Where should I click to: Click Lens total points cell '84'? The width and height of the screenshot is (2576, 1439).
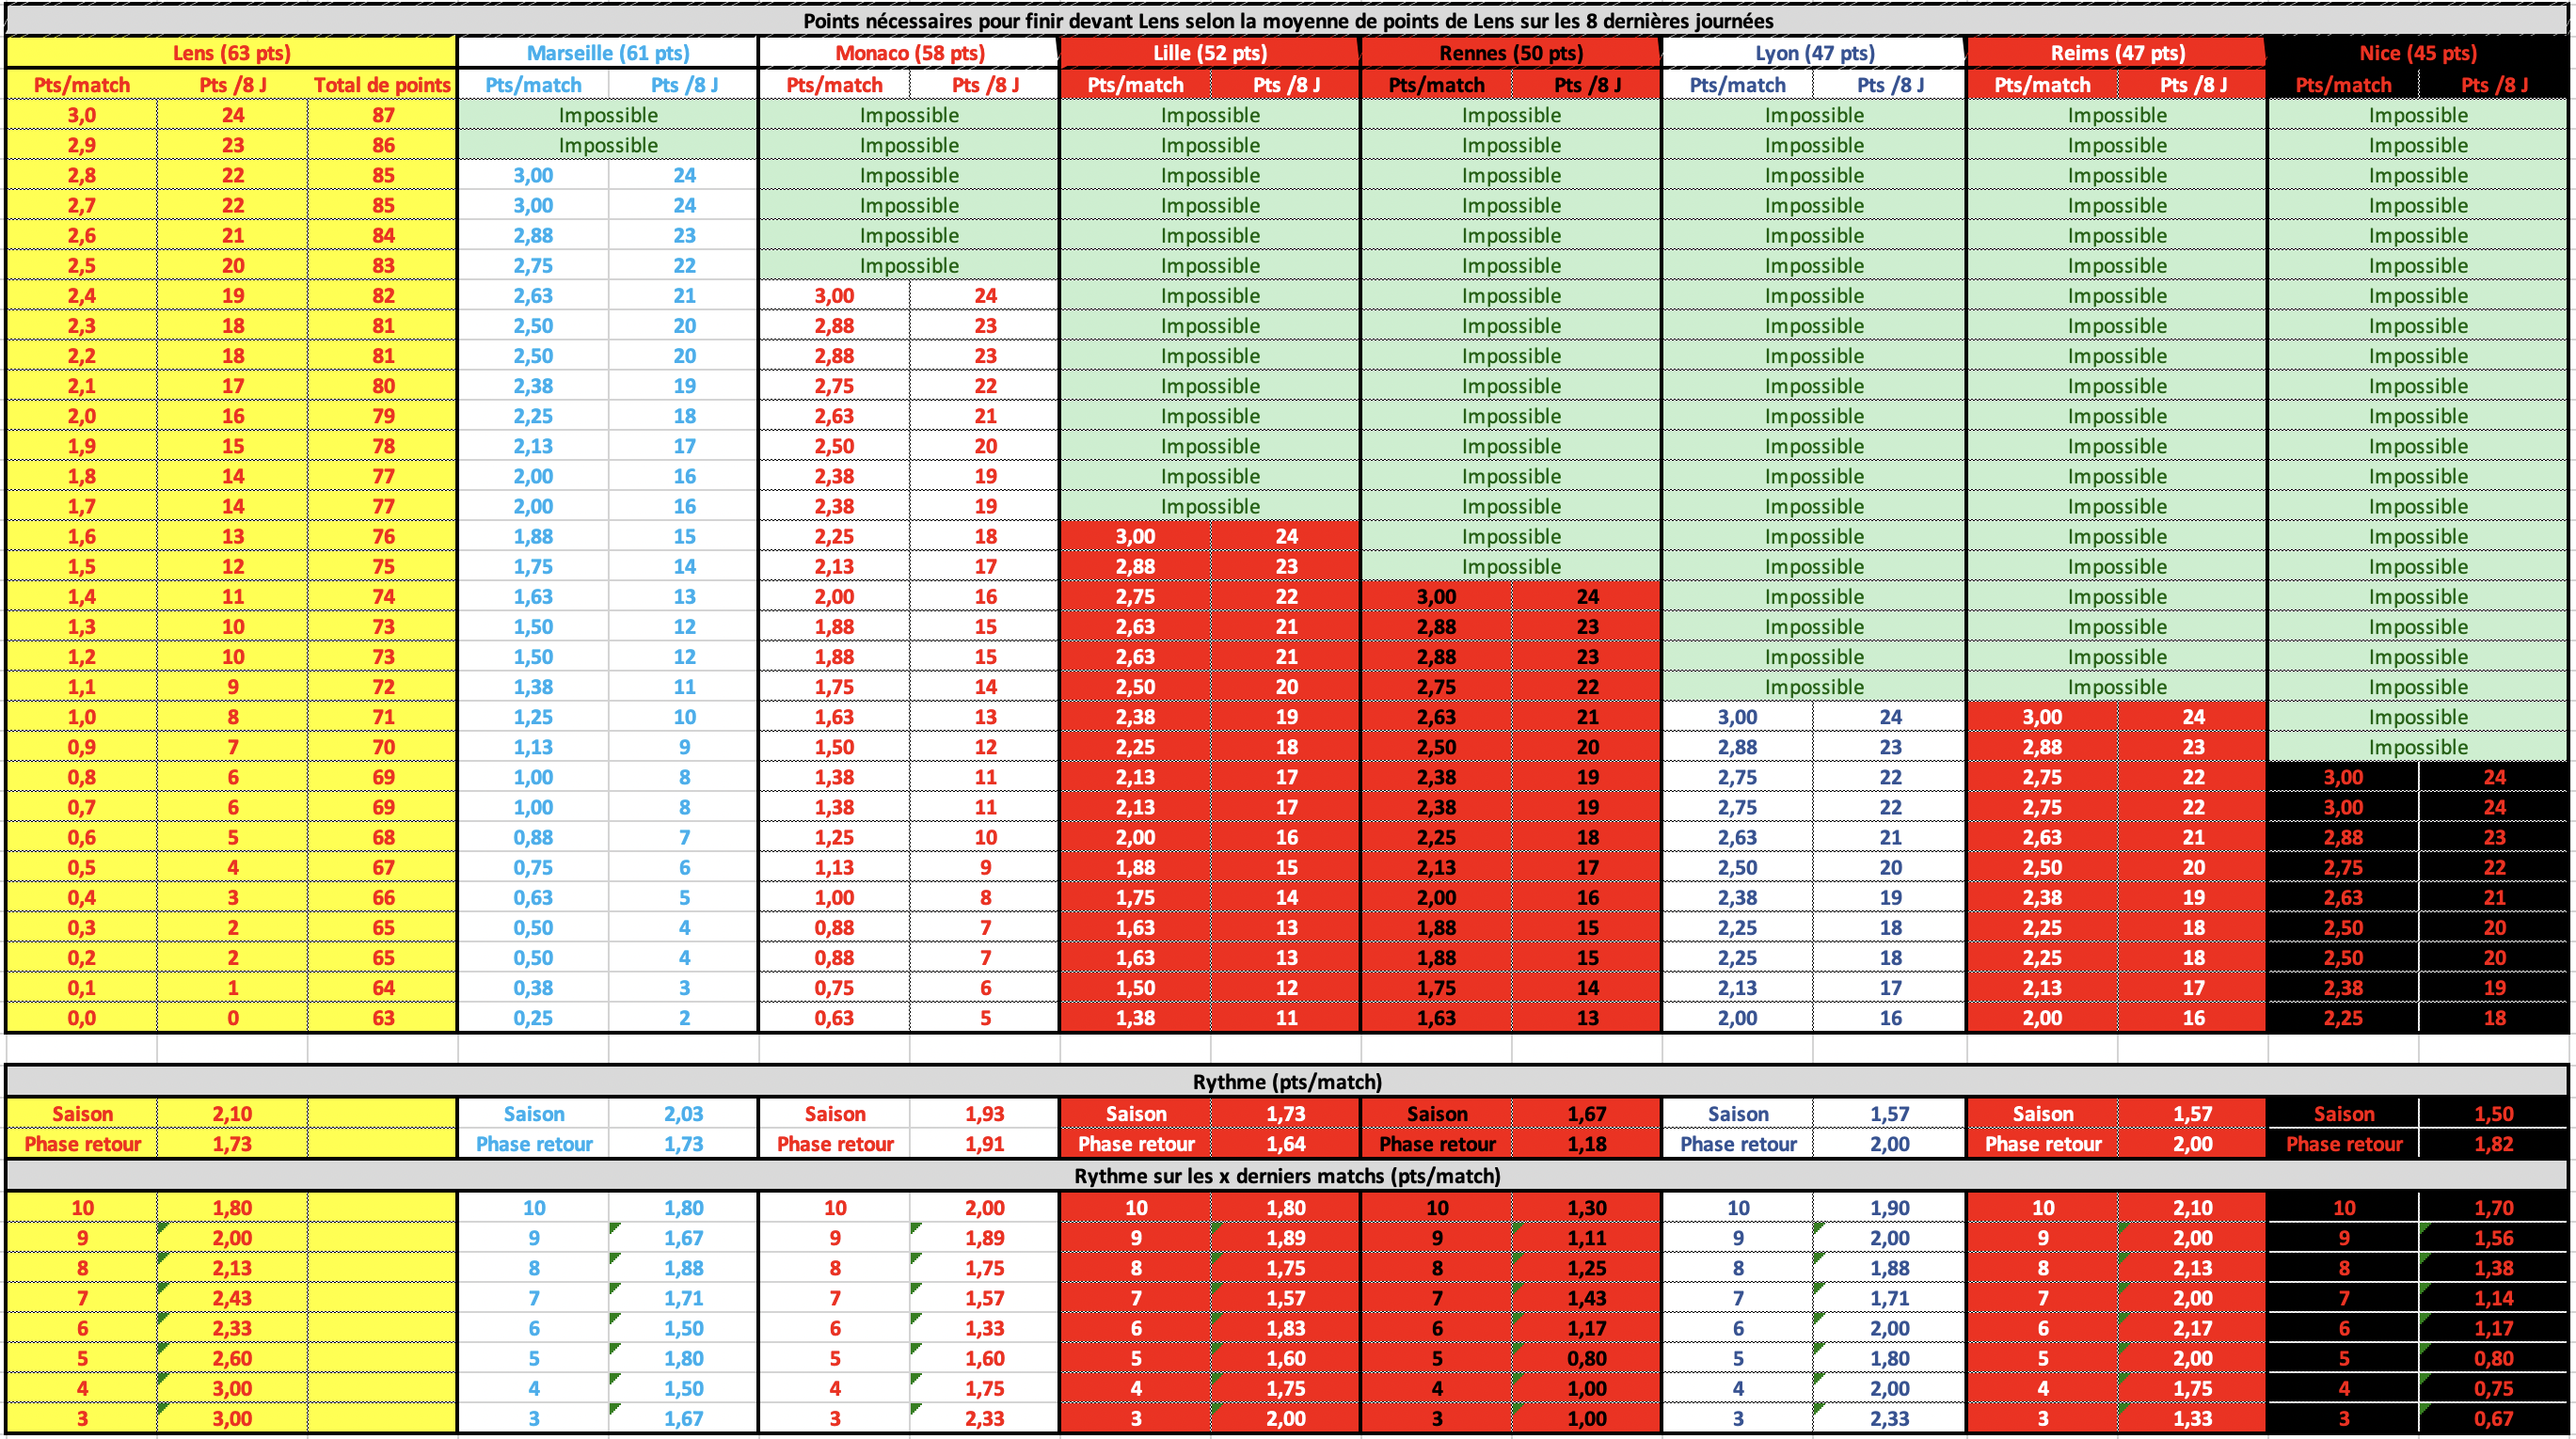tap(383, 235)
